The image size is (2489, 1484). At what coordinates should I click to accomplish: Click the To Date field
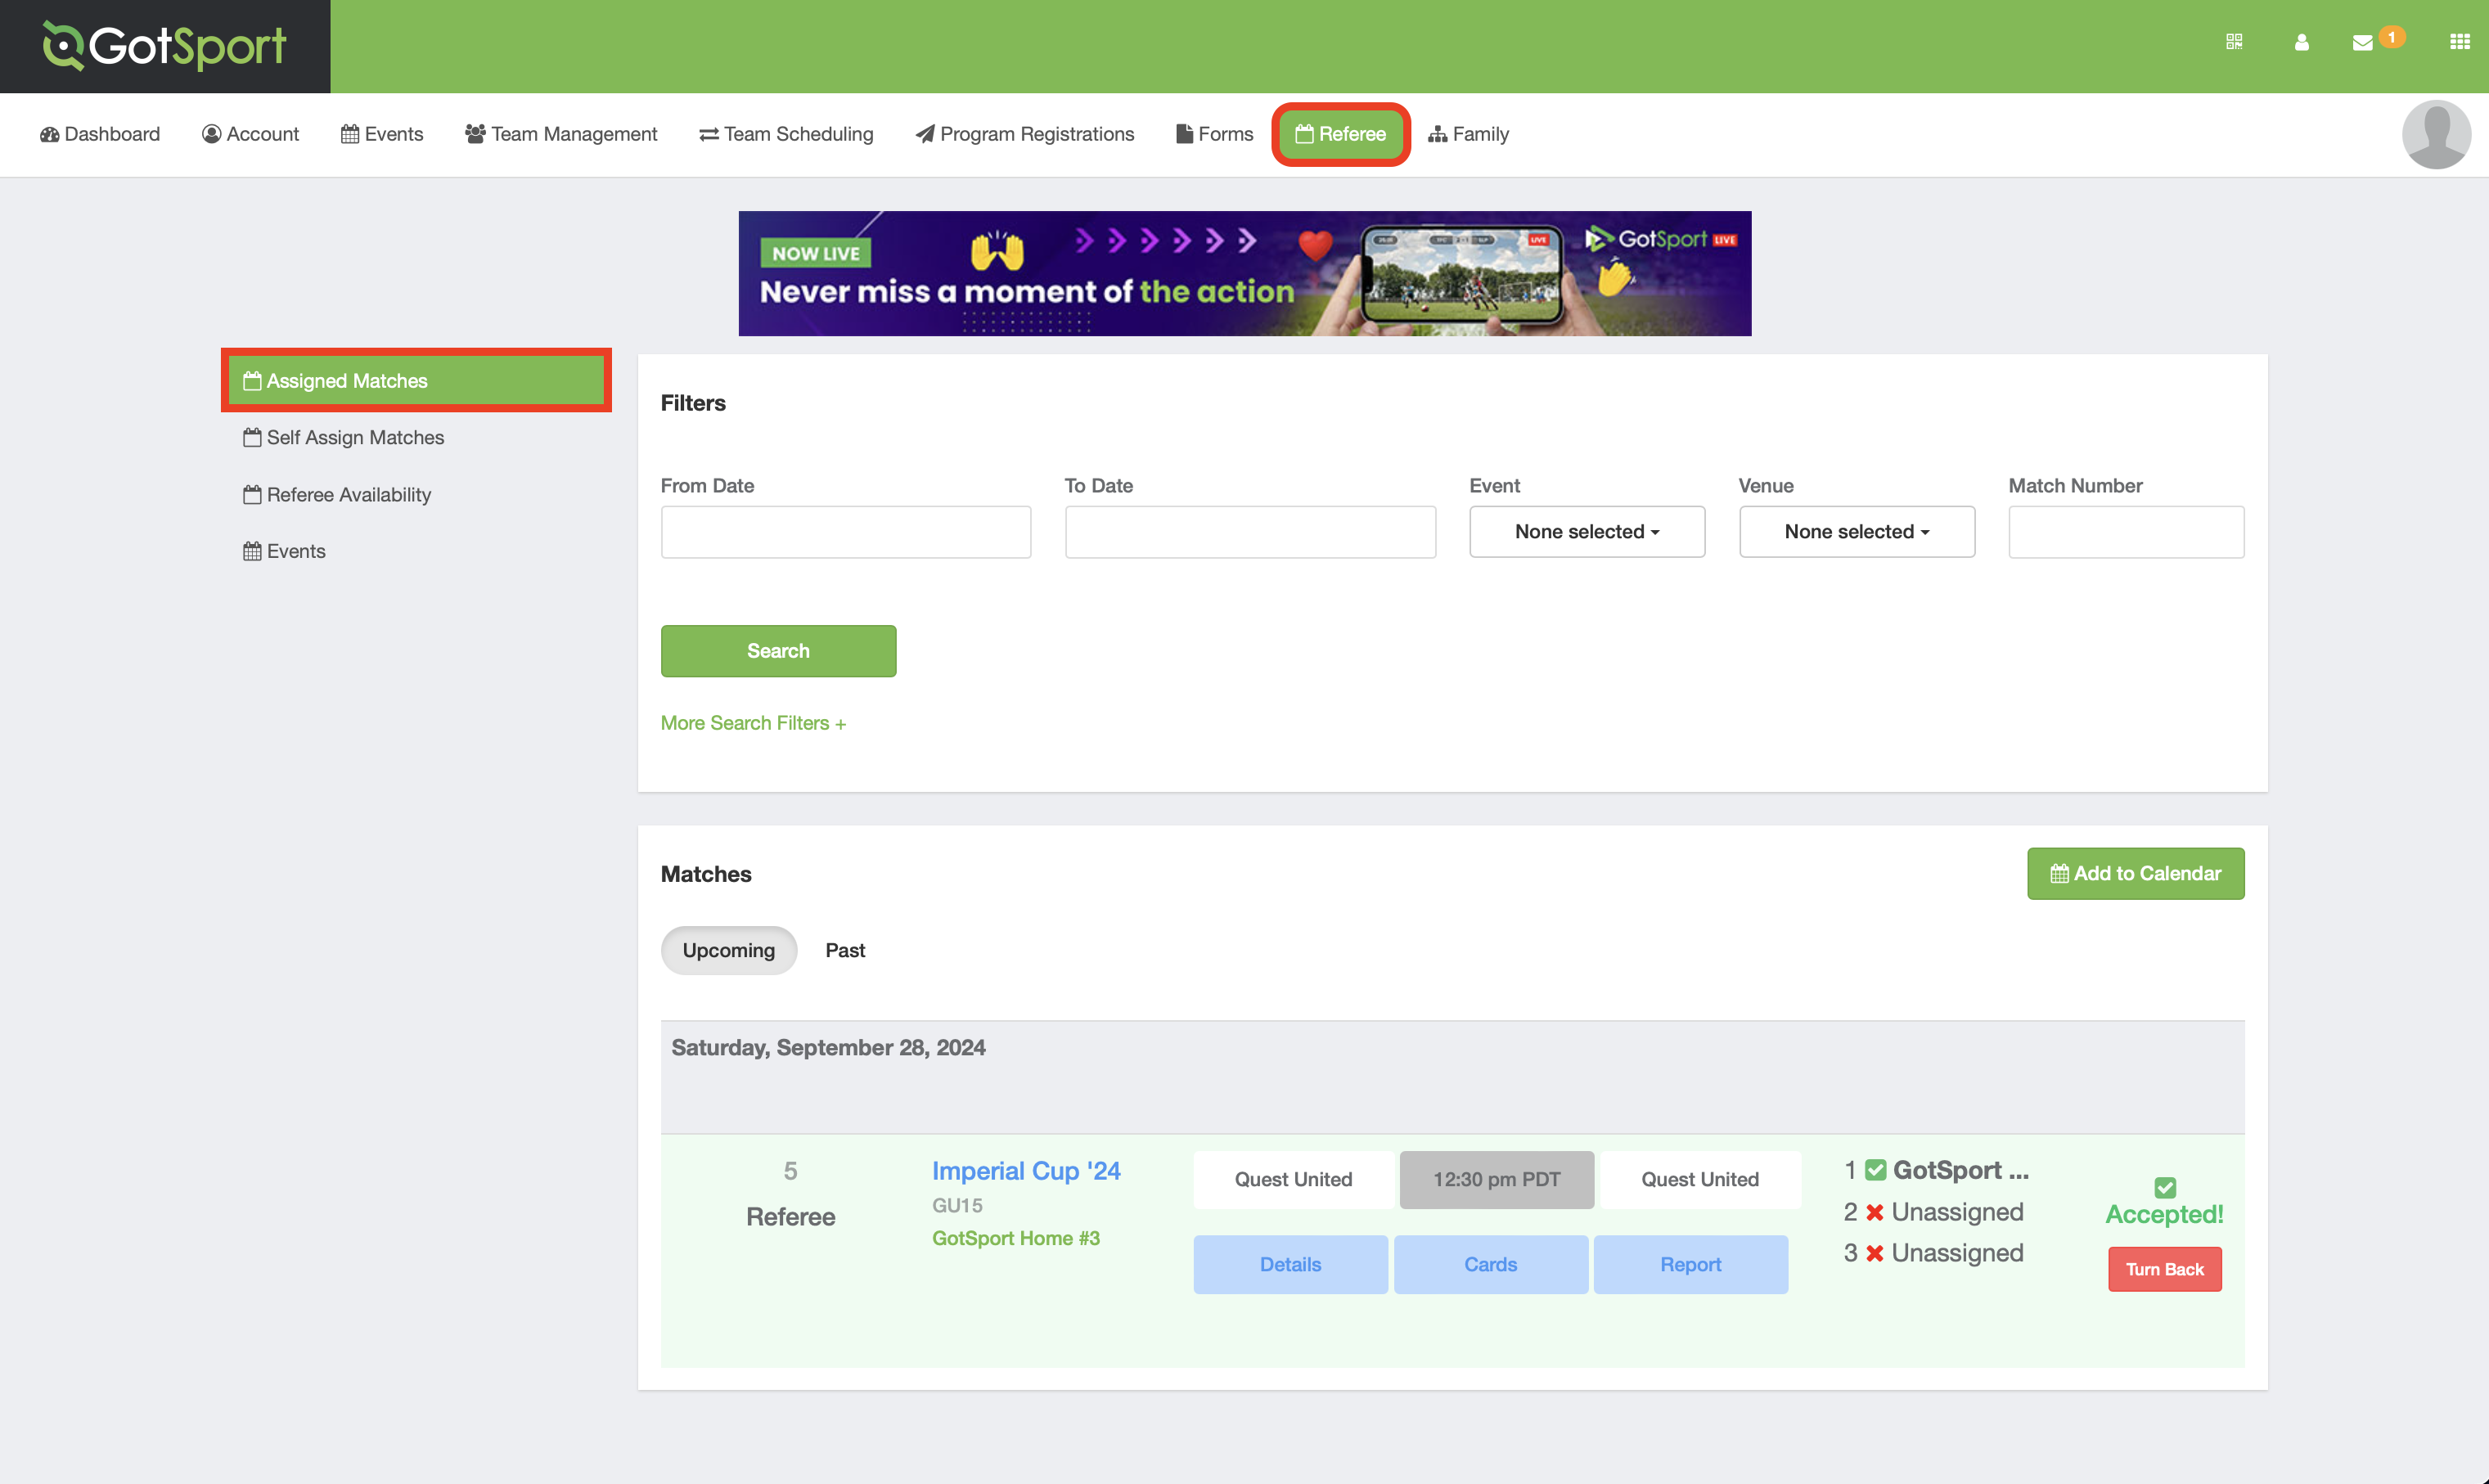pos(1250,532)
